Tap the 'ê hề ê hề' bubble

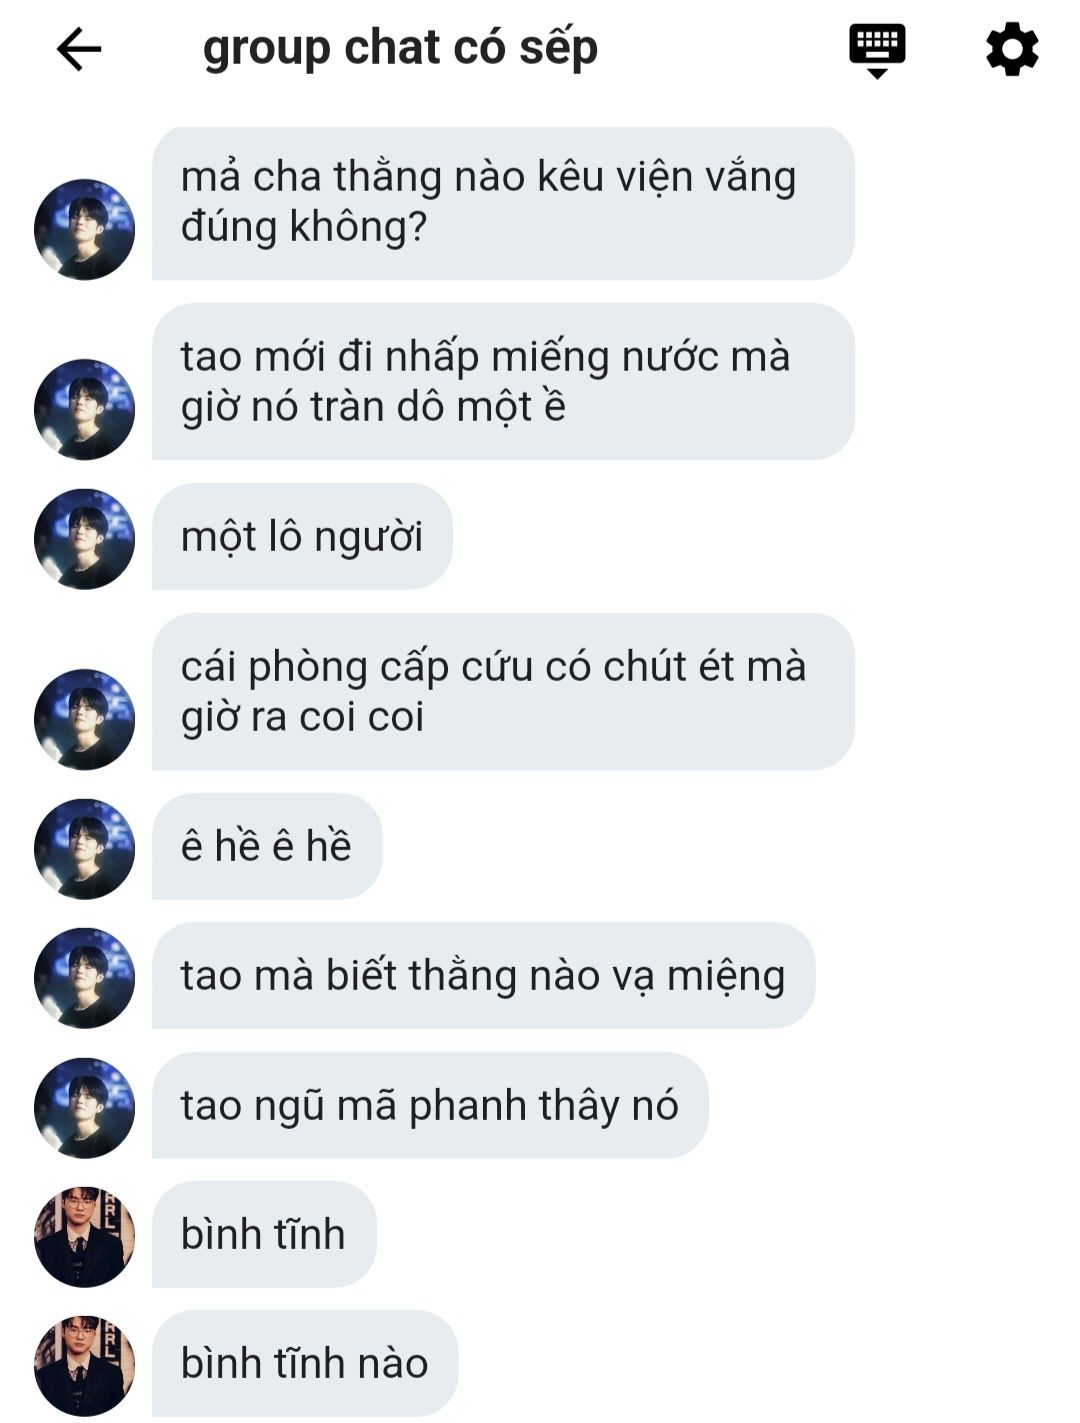[267, 846]
